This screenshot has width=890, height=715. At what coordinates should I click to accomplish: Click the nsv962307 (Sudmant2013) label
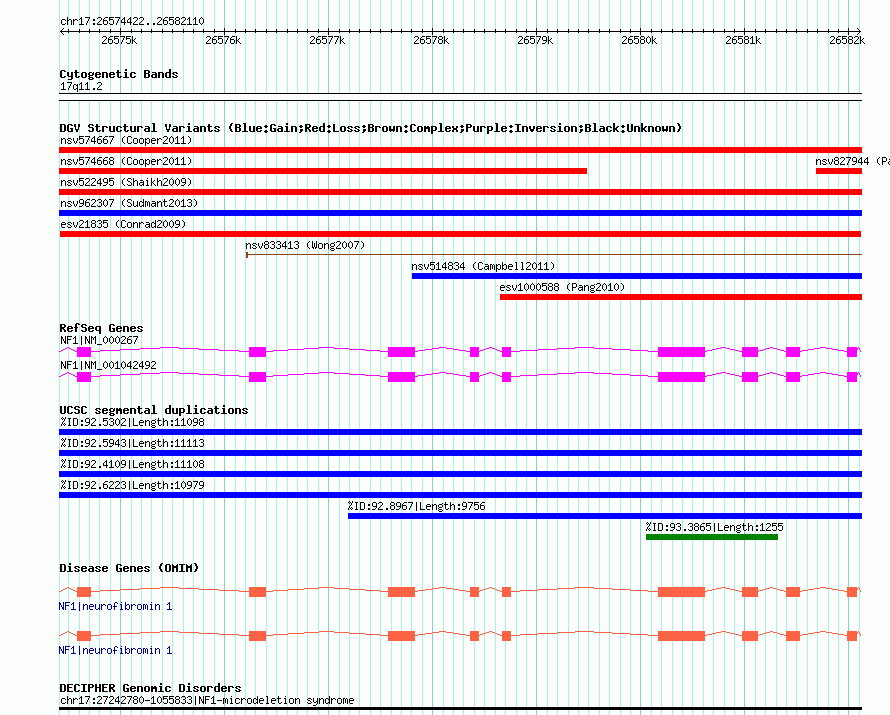click(x=129, y=203)
